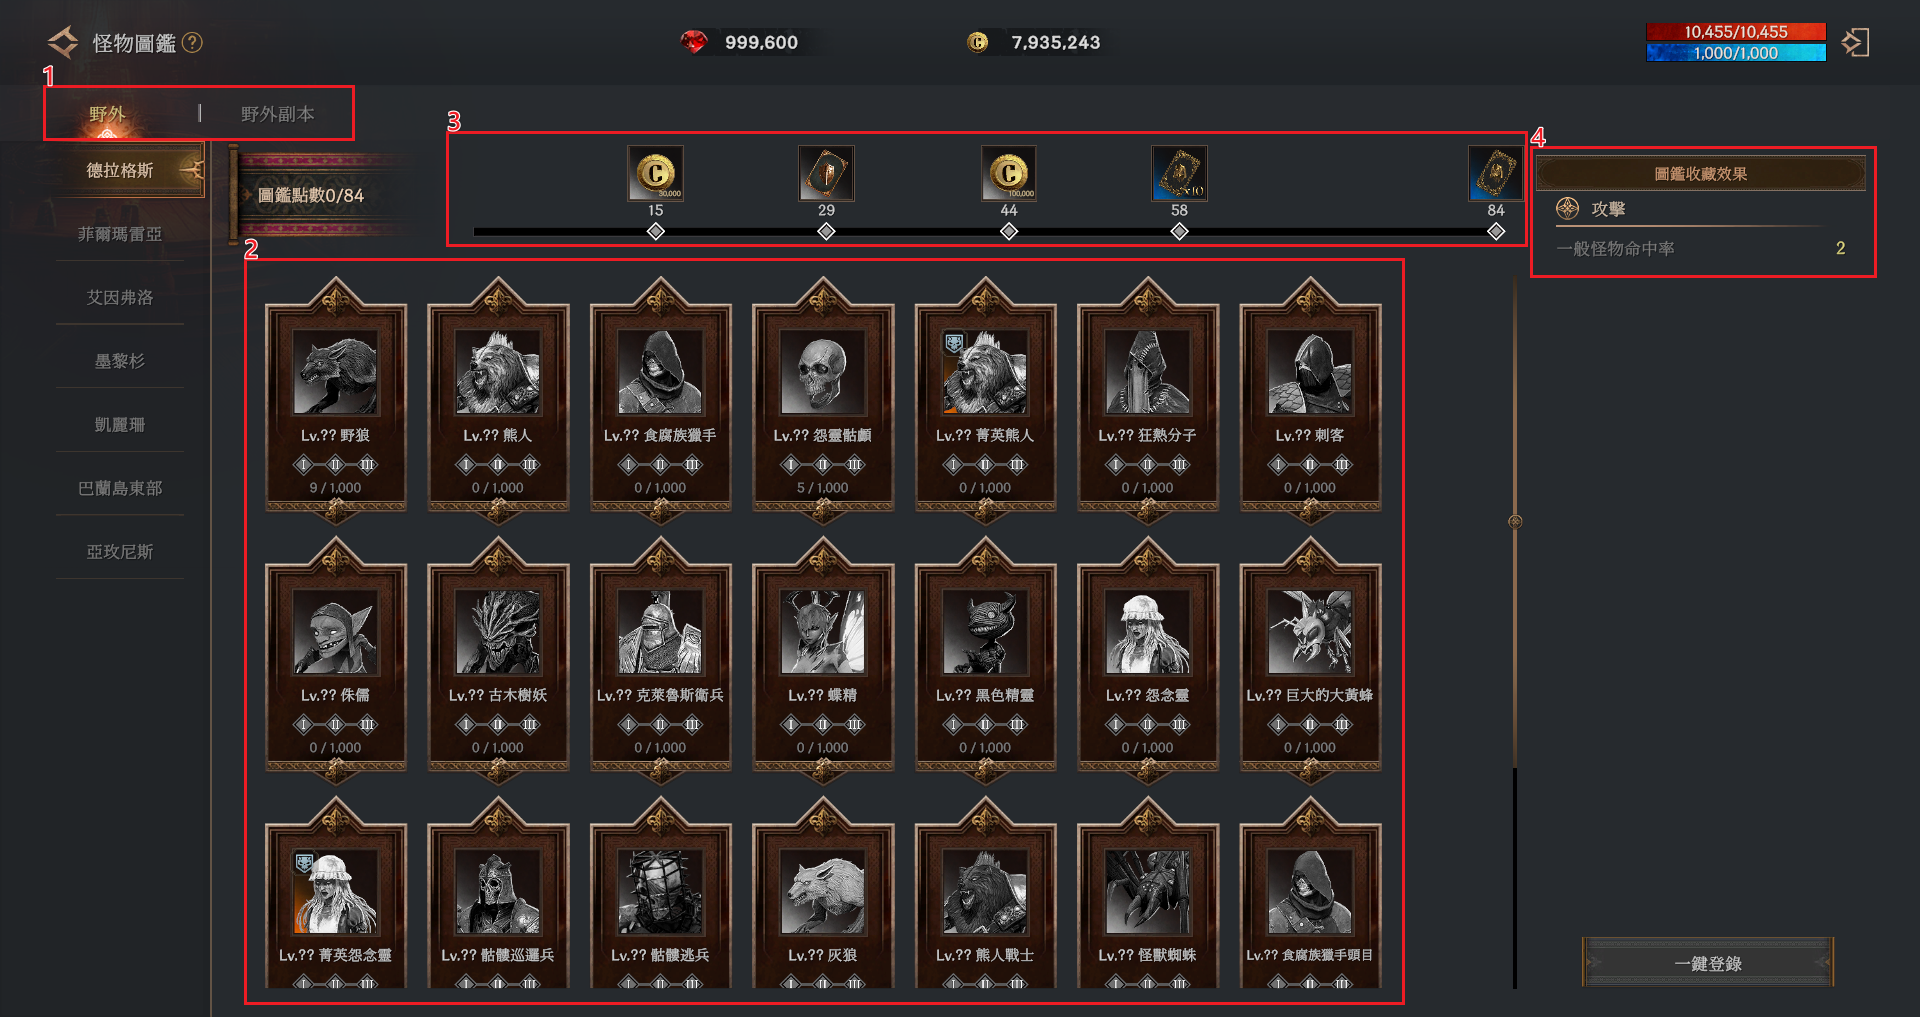1920x1017 pixels.
Task: Switch to the 野外副本 tab
Action: point(277,114)
